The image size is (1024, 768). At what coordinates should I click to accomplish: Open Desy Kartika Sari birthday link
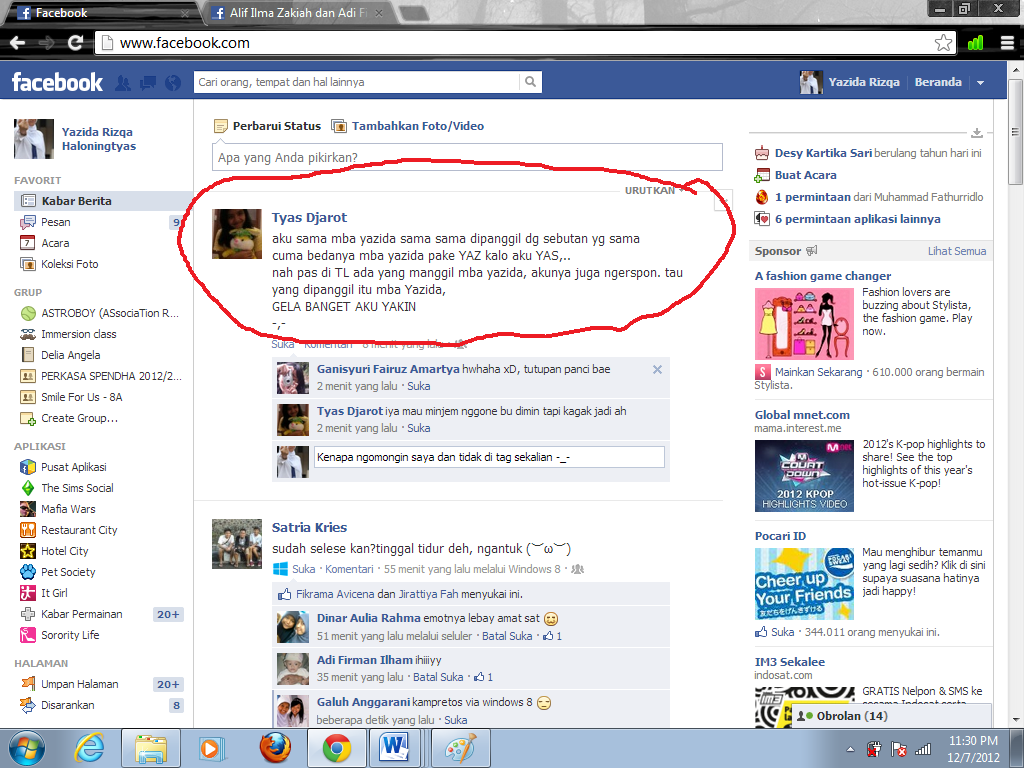click(823, 153)
